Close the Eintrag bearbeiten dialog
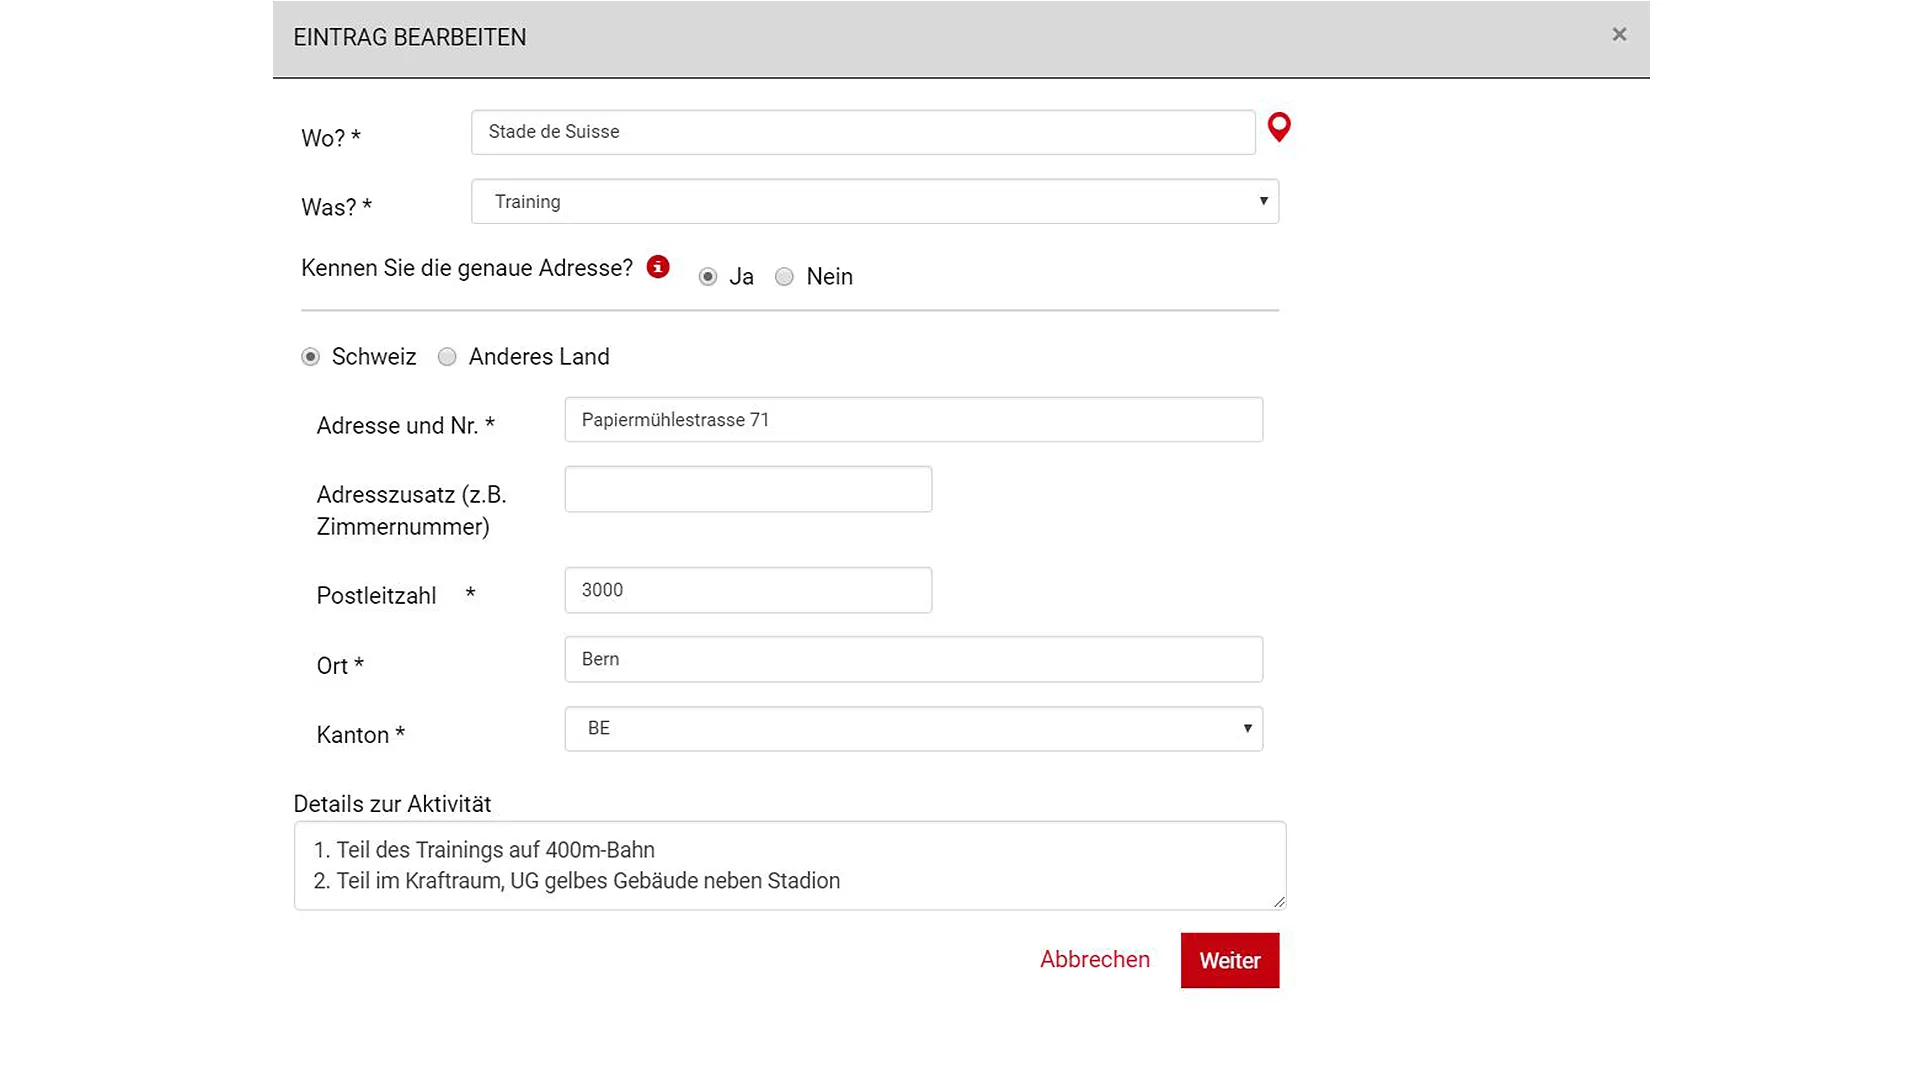This screenshot has height=1080, width=1920. 1619,35
